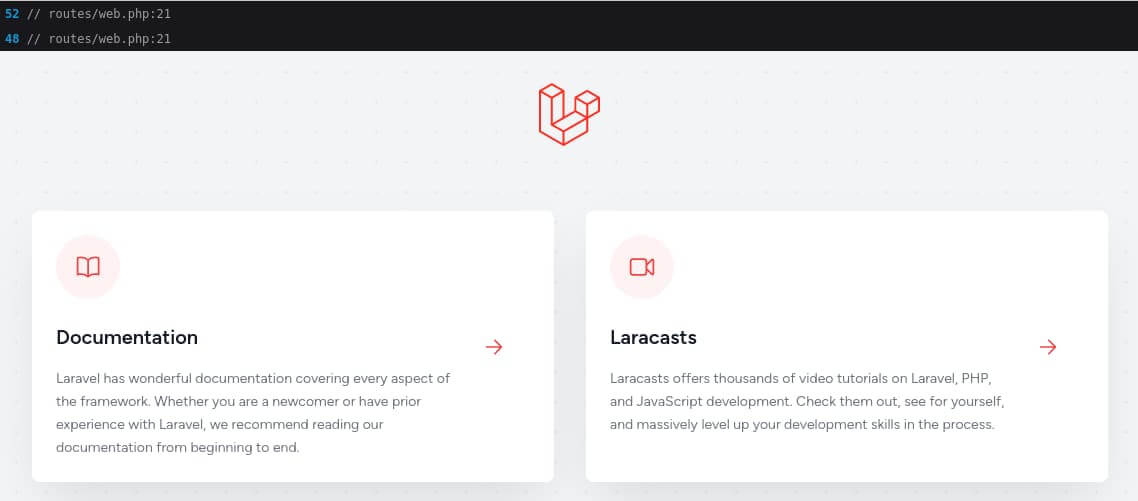Screen dimensions: 1138x501
Task: Follow the arrow on the Laracasts card
Action: pyautogui.click(x=1047, y=347)
